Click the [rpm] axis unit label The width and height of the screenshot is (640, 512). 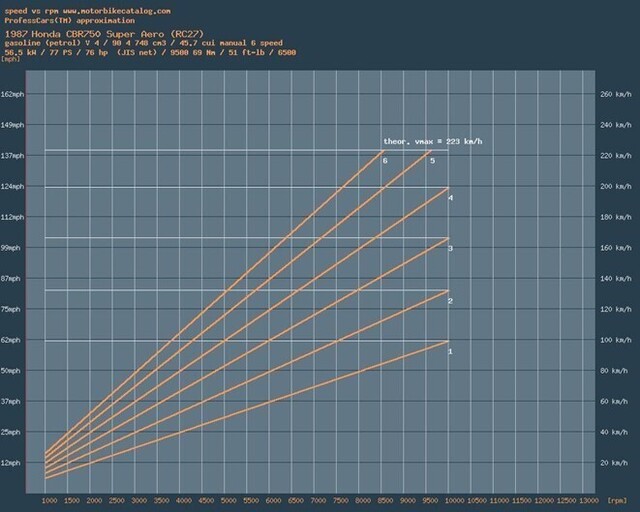619,498
